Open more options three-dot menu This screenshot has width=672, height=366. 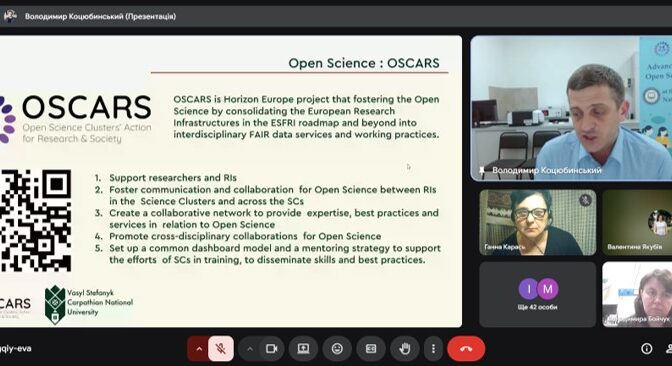pyautogui.click(x=433, y=349)
